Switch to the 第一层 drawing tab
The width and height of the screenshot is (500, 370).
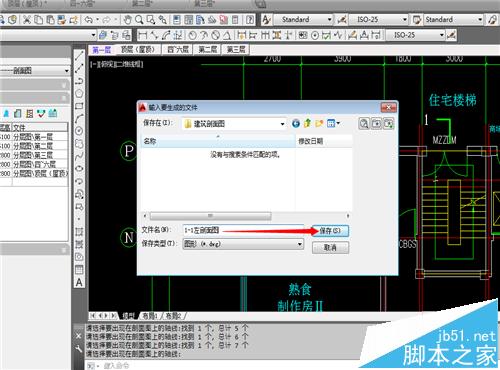pos(102,50)
